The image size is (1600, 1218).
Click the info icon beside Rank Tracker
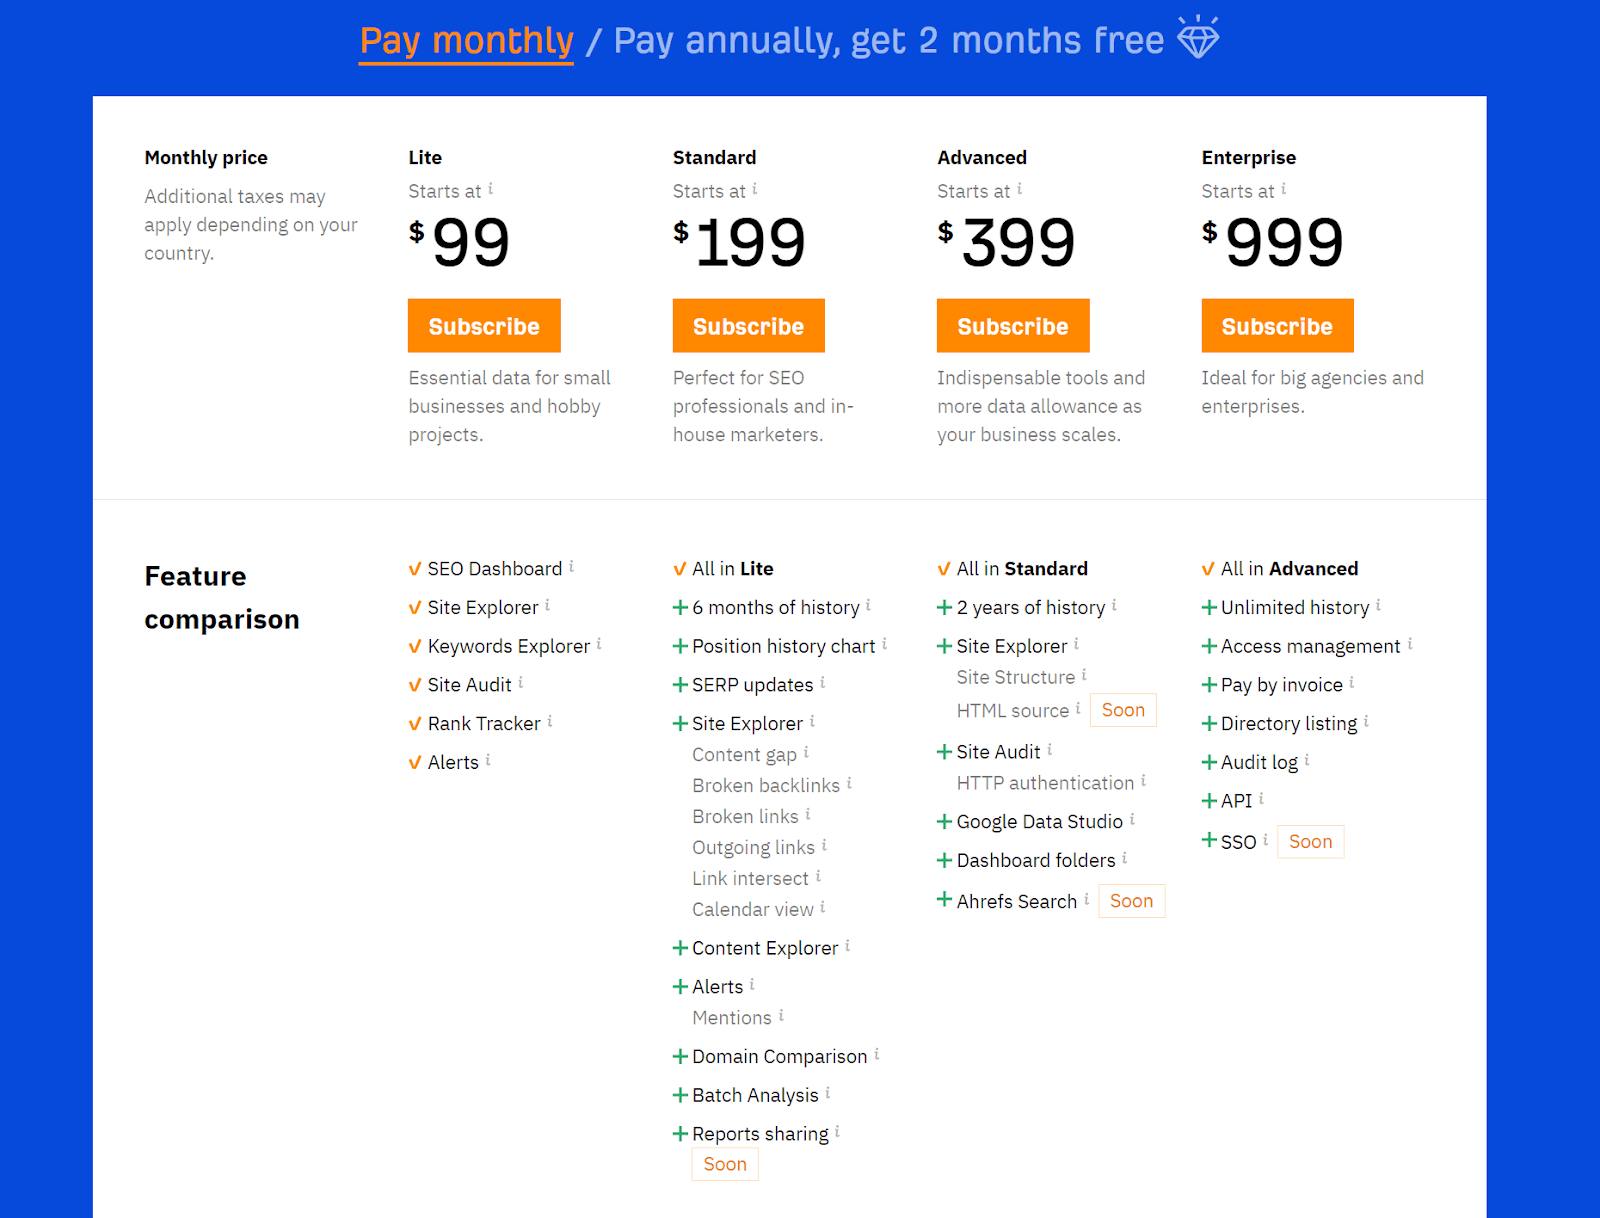tap(550, 721)
